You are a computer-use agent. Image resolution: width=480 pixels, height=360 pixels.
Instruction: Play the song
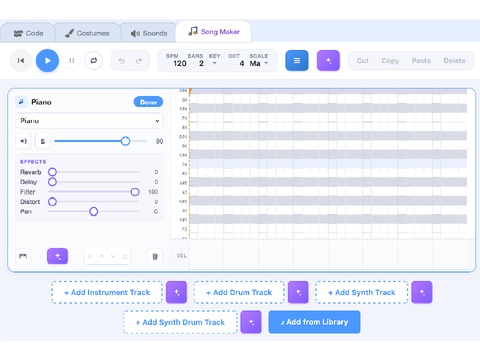coord(47,60)
